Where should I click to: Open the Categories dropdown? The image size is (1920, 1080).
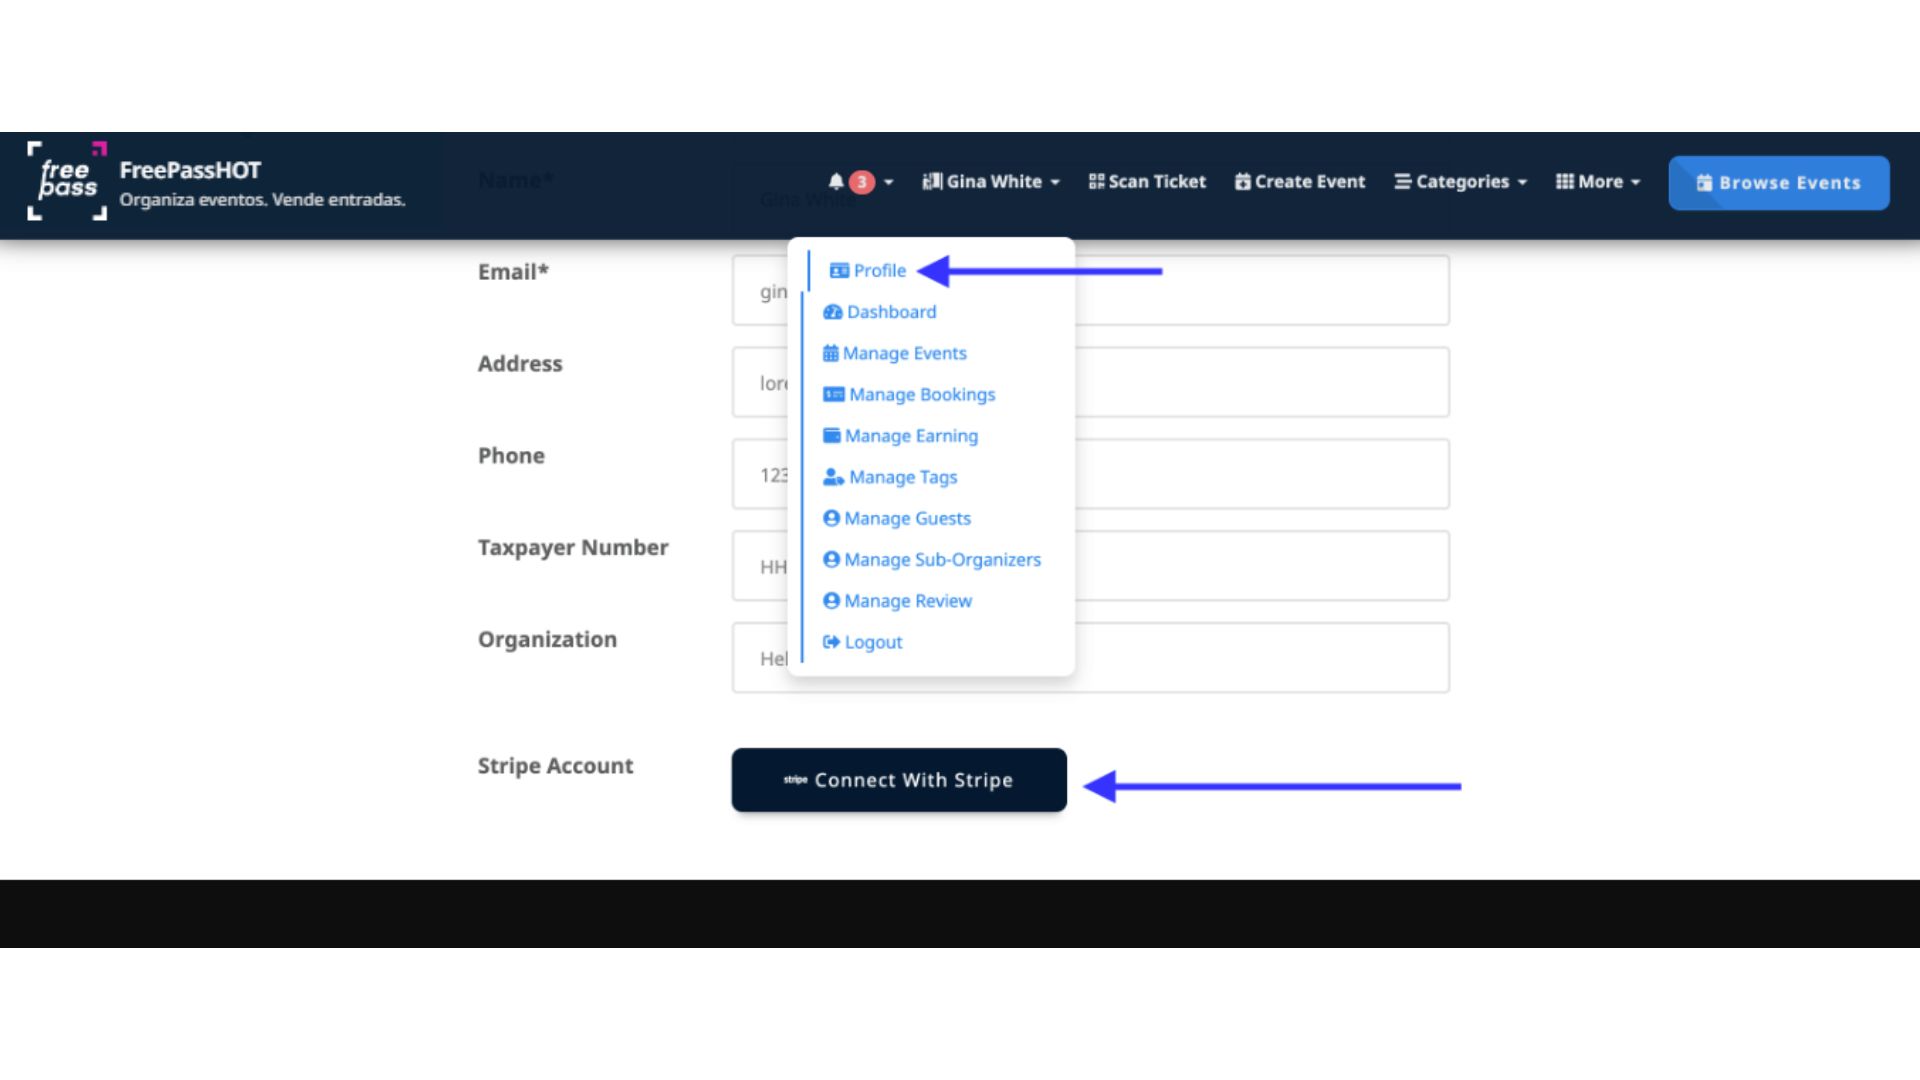coord(1460,181)
